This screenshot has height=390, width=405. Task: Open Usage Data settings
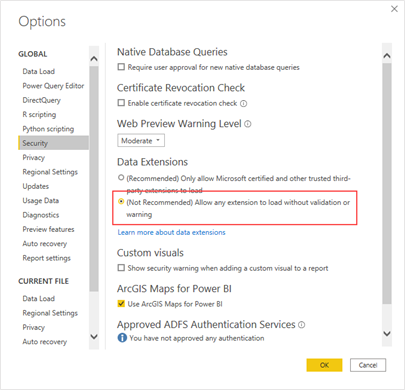tap(41, 200)
